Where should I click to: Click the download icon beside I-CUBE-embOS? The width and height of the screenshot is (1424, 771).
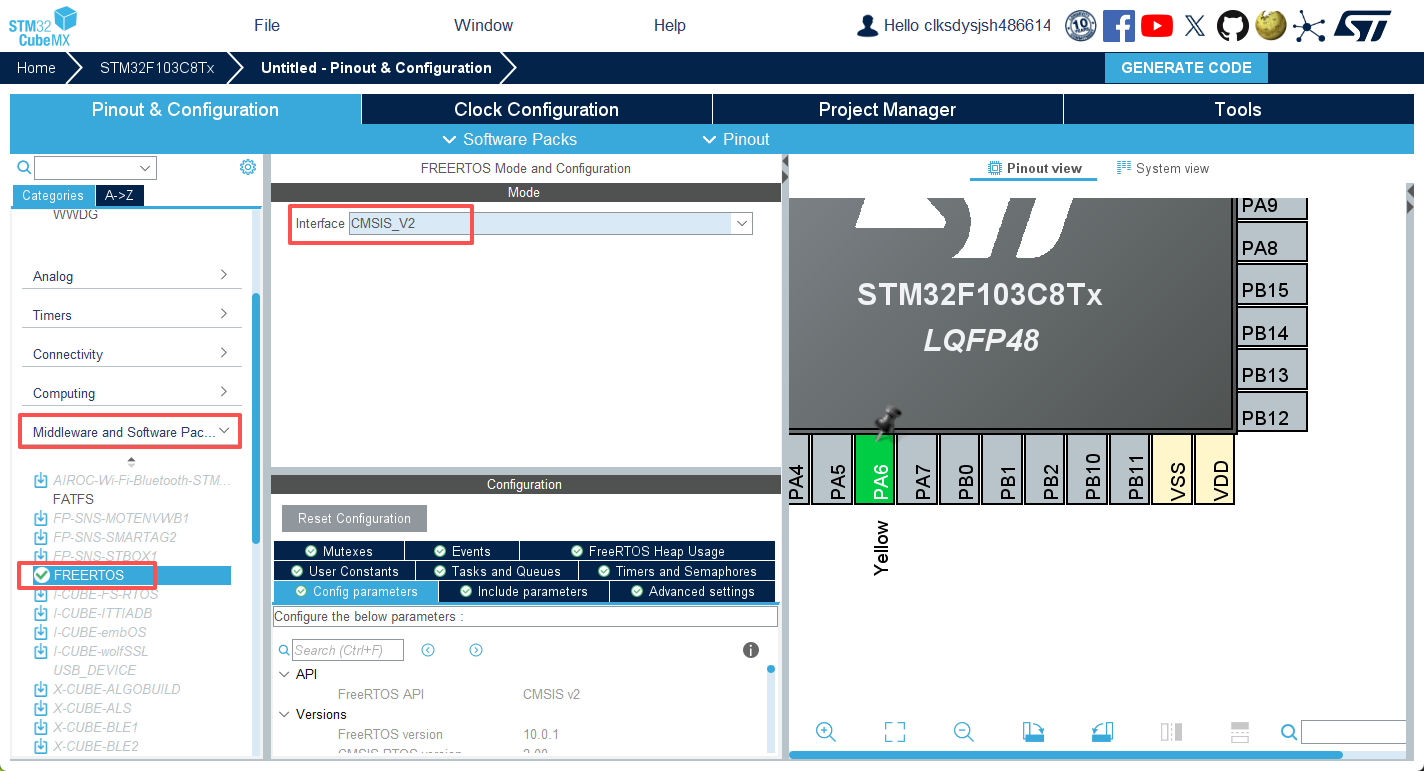[x=41, y=632]
